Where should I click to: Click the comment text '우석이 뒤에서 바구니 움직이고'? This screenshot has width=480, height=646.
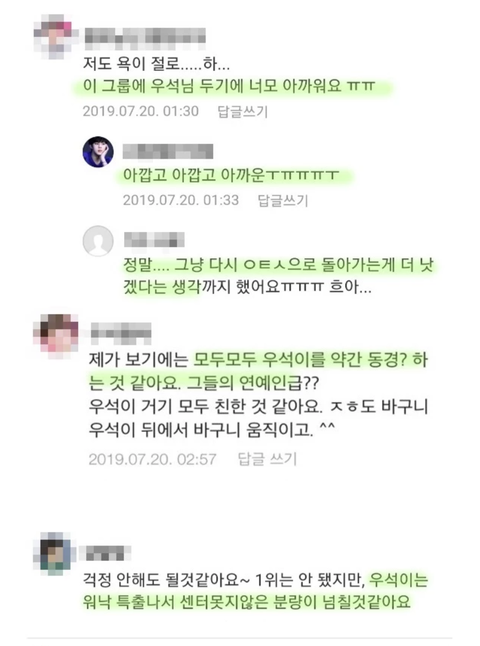pos(200,430)
